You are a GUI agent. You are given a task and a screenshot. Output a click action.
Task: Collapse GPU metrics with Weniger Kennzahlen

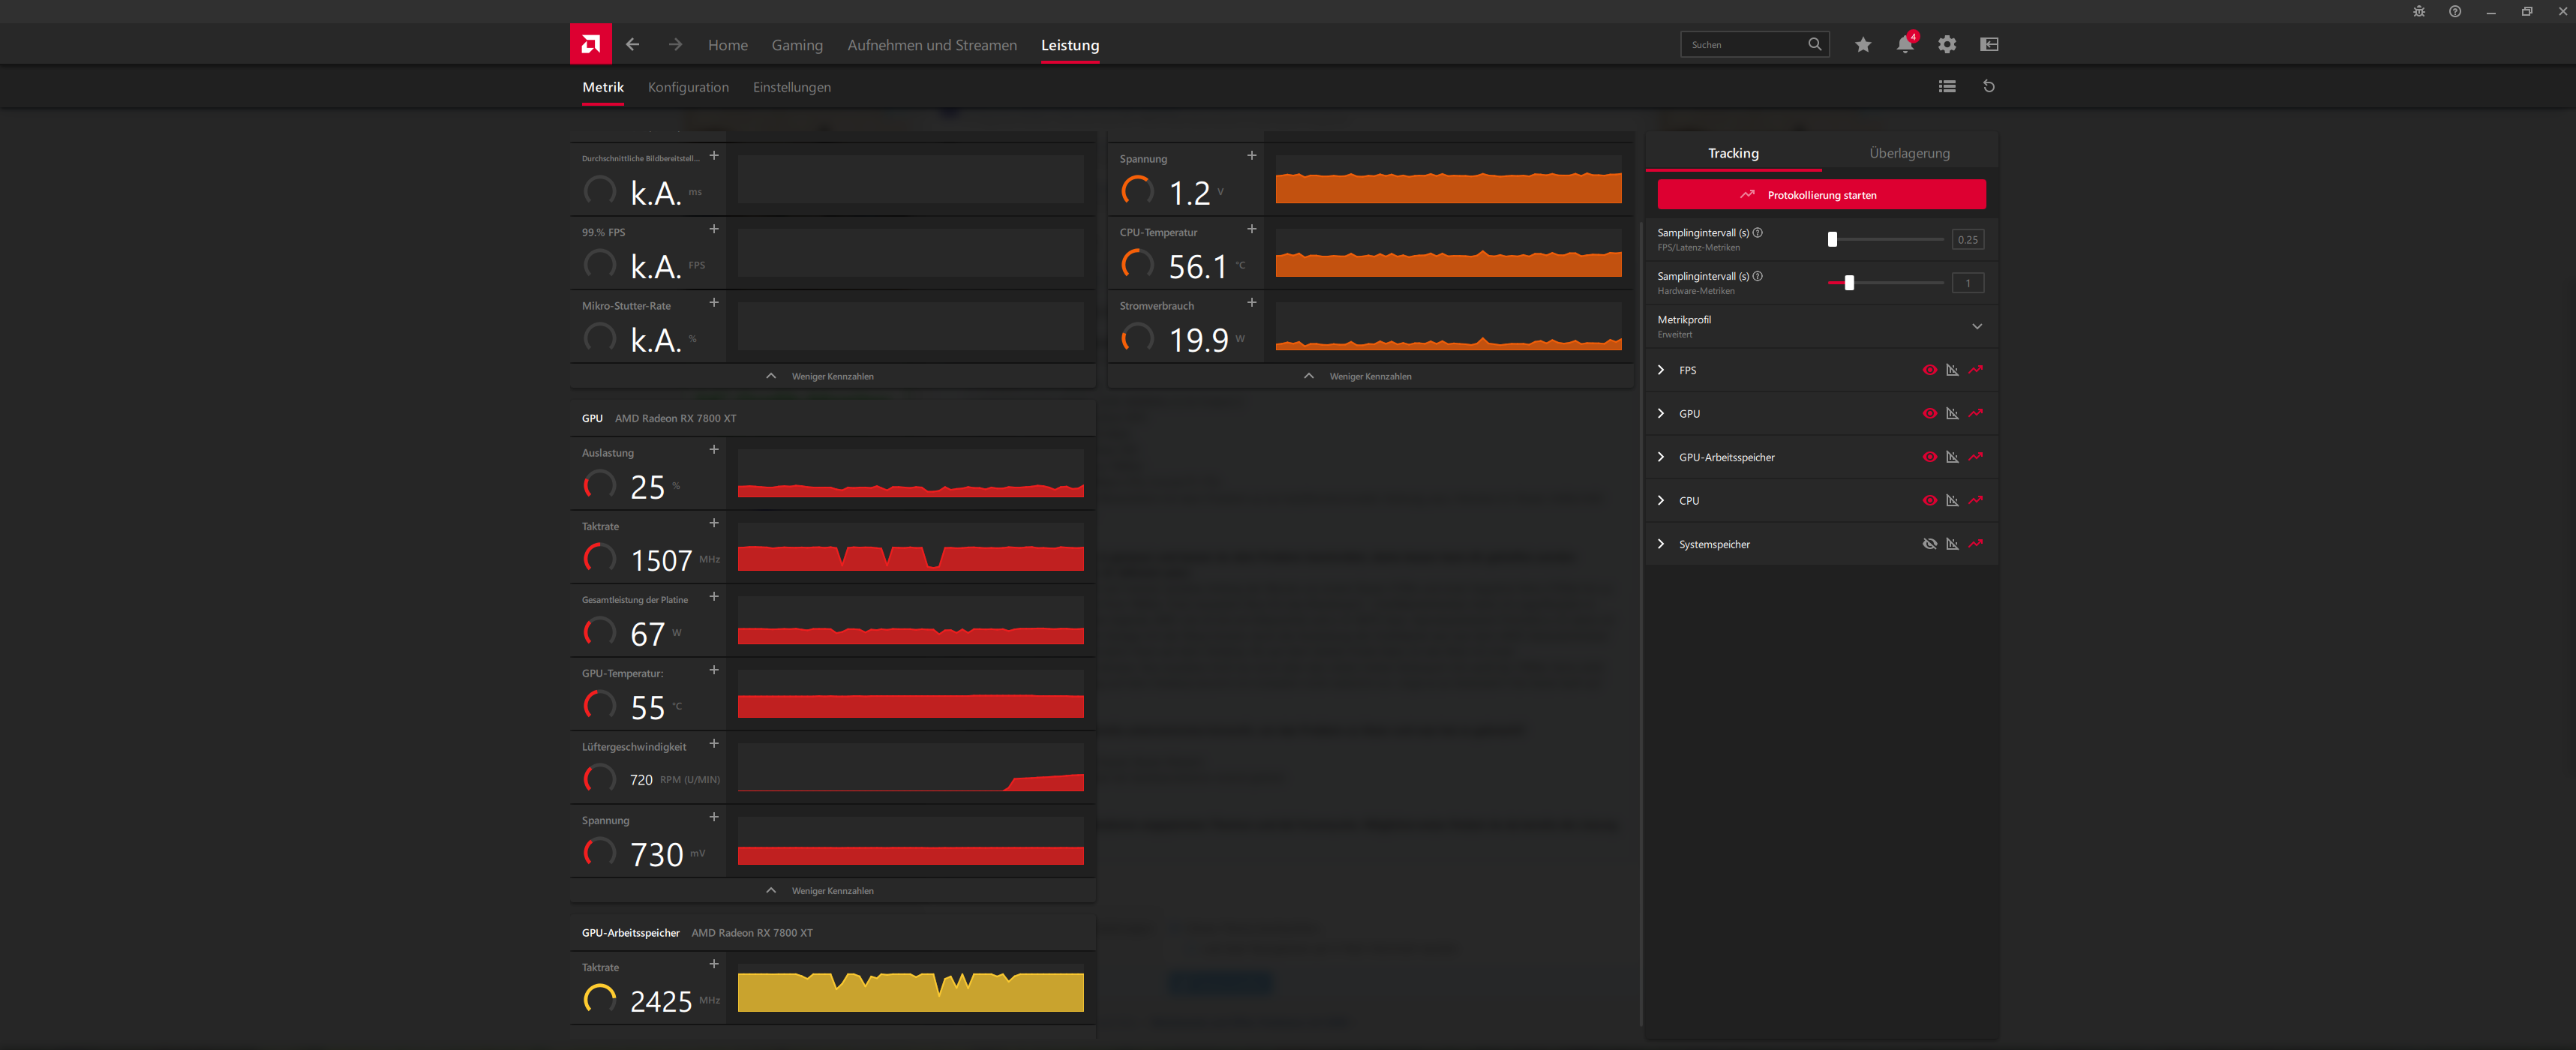click(831, 891)
